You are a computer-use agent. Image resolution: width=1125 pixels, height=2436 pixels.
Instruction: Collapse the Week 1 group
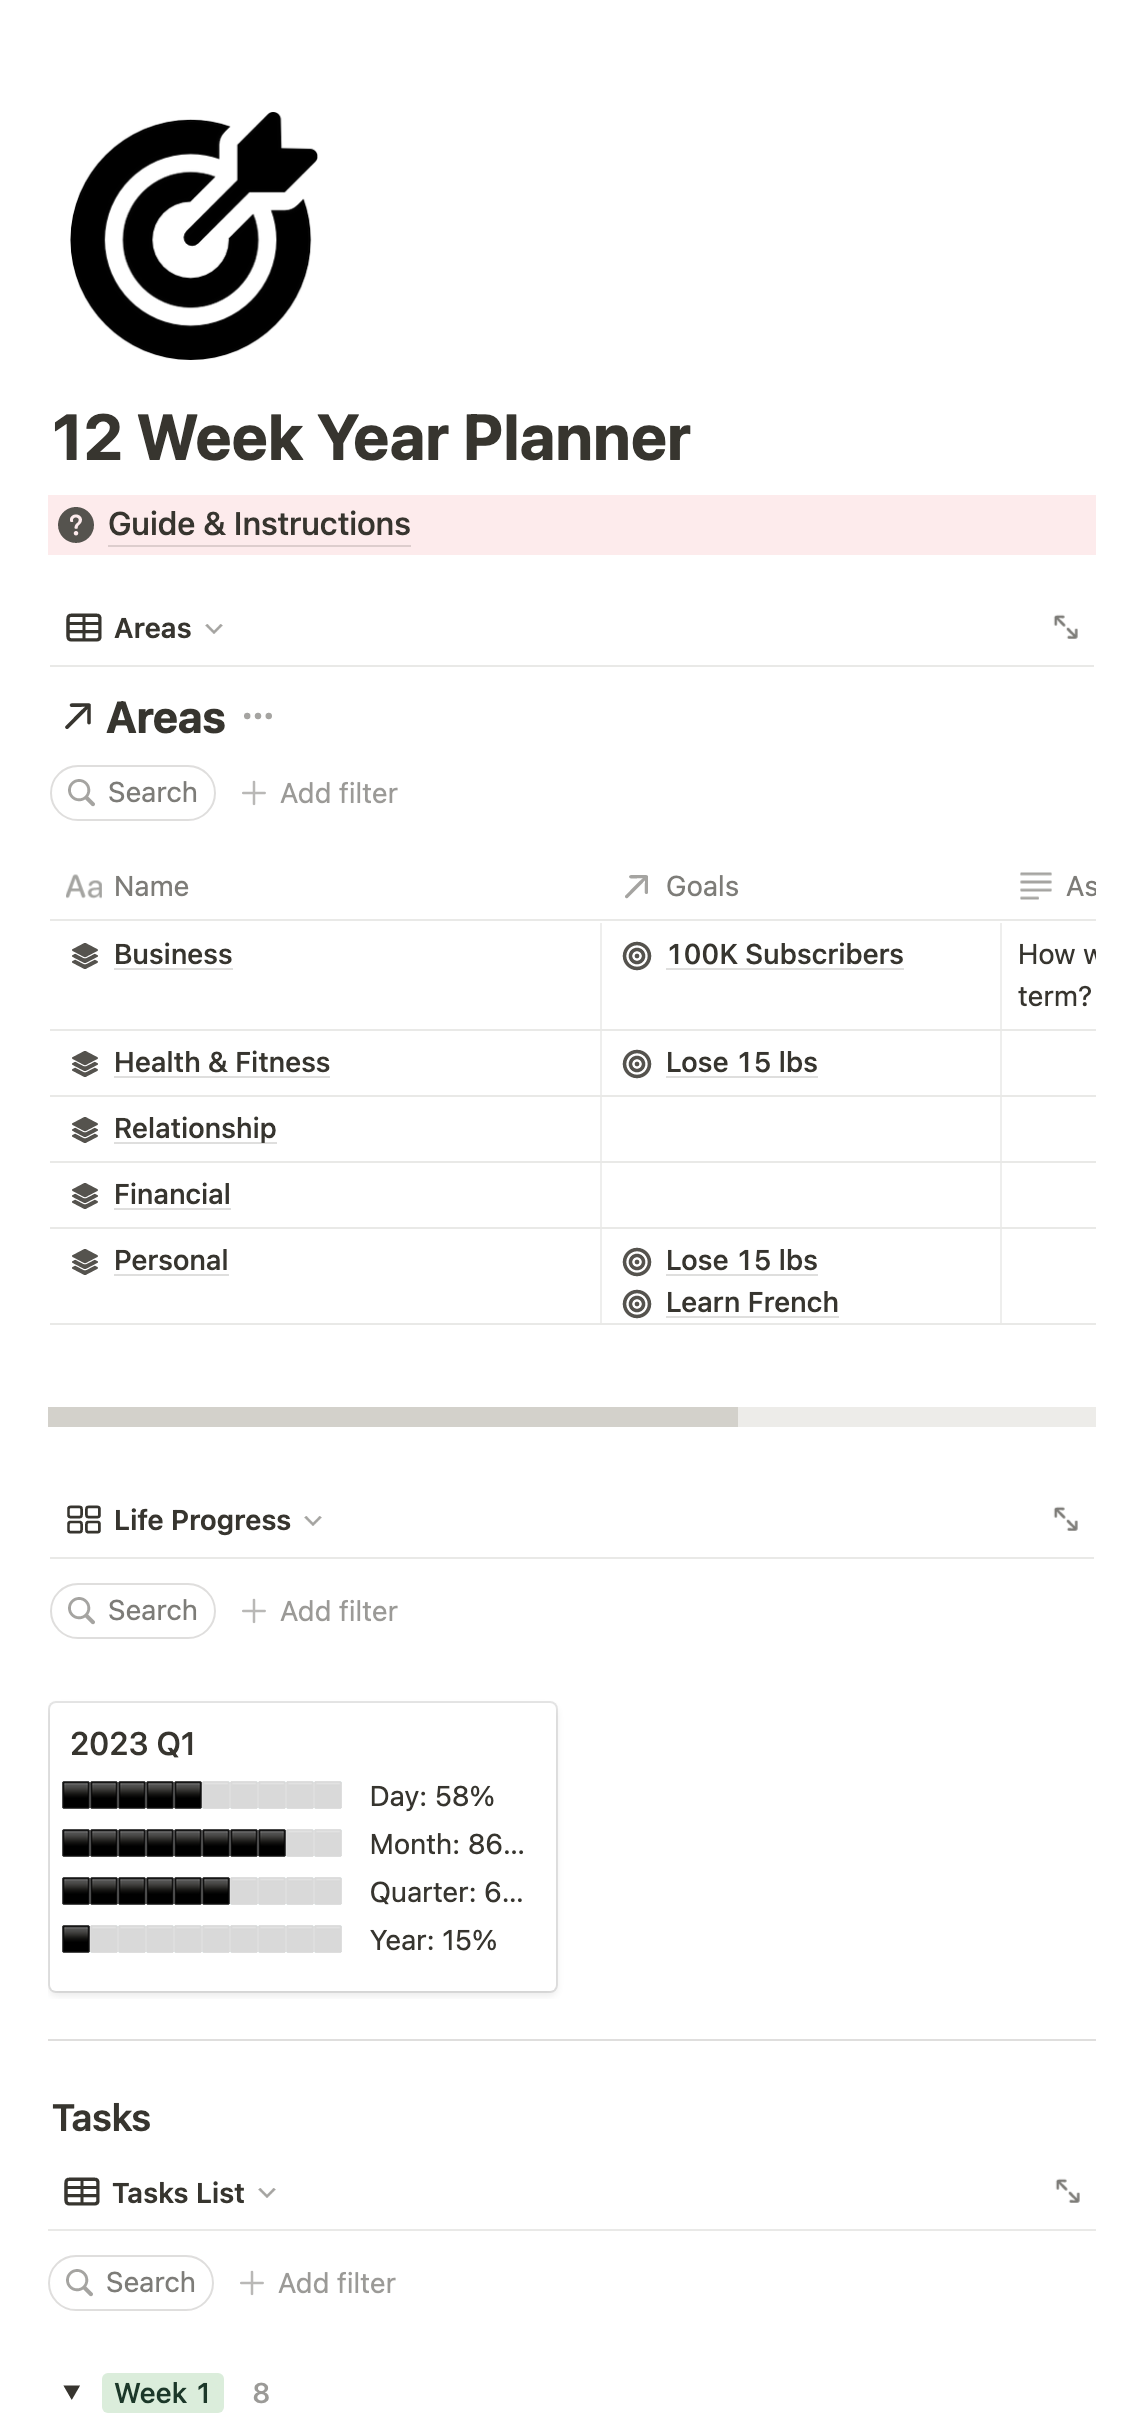tap(72, 2393)
